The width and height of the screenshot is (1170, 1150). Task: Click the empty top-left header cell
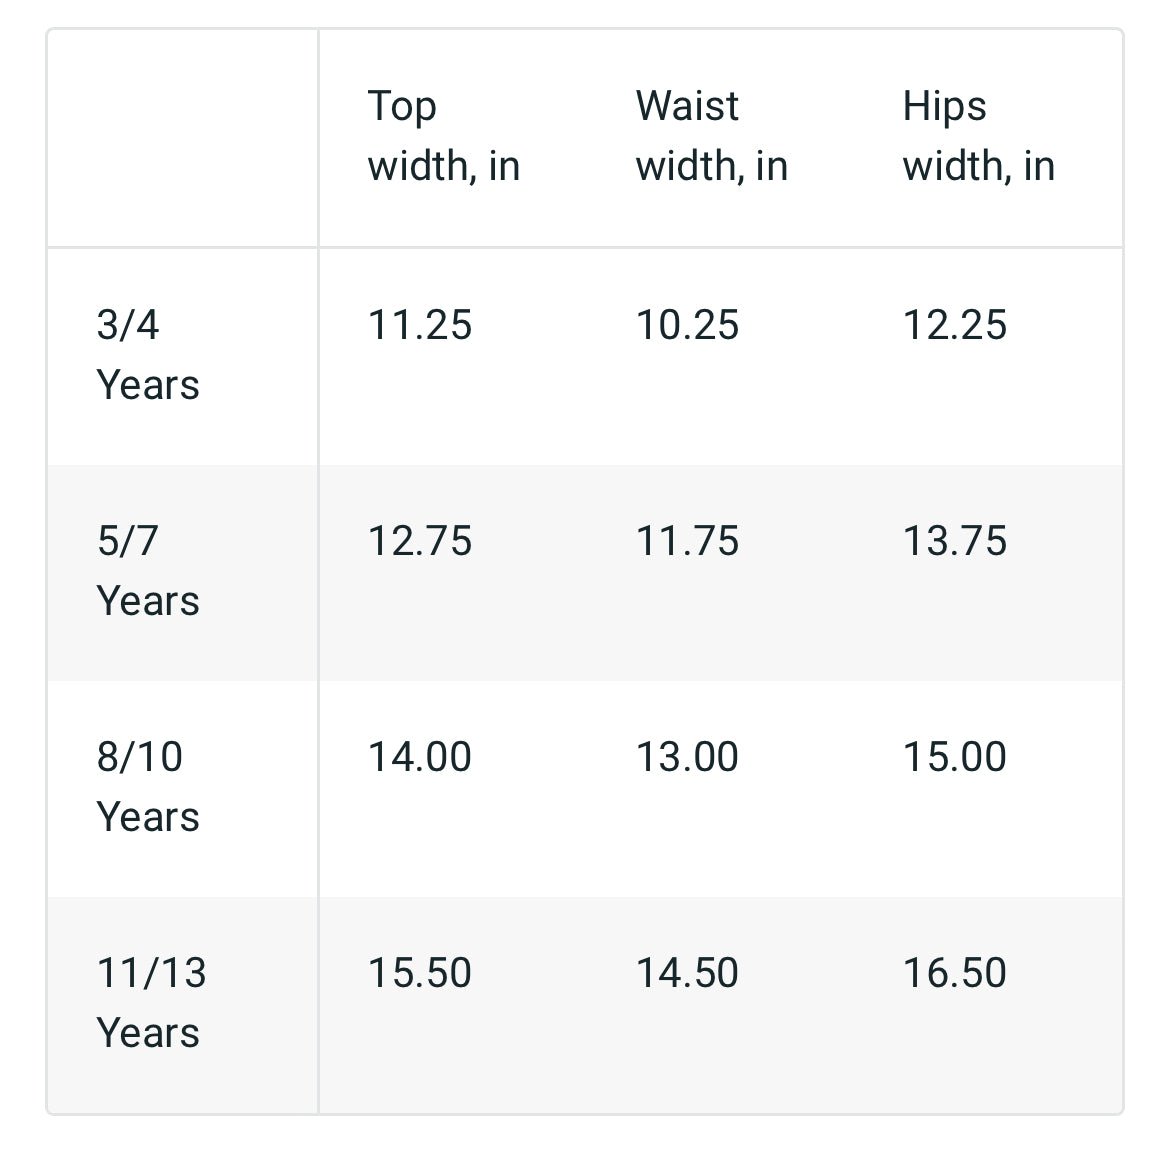pyautogui.click(x=182, y=138)
